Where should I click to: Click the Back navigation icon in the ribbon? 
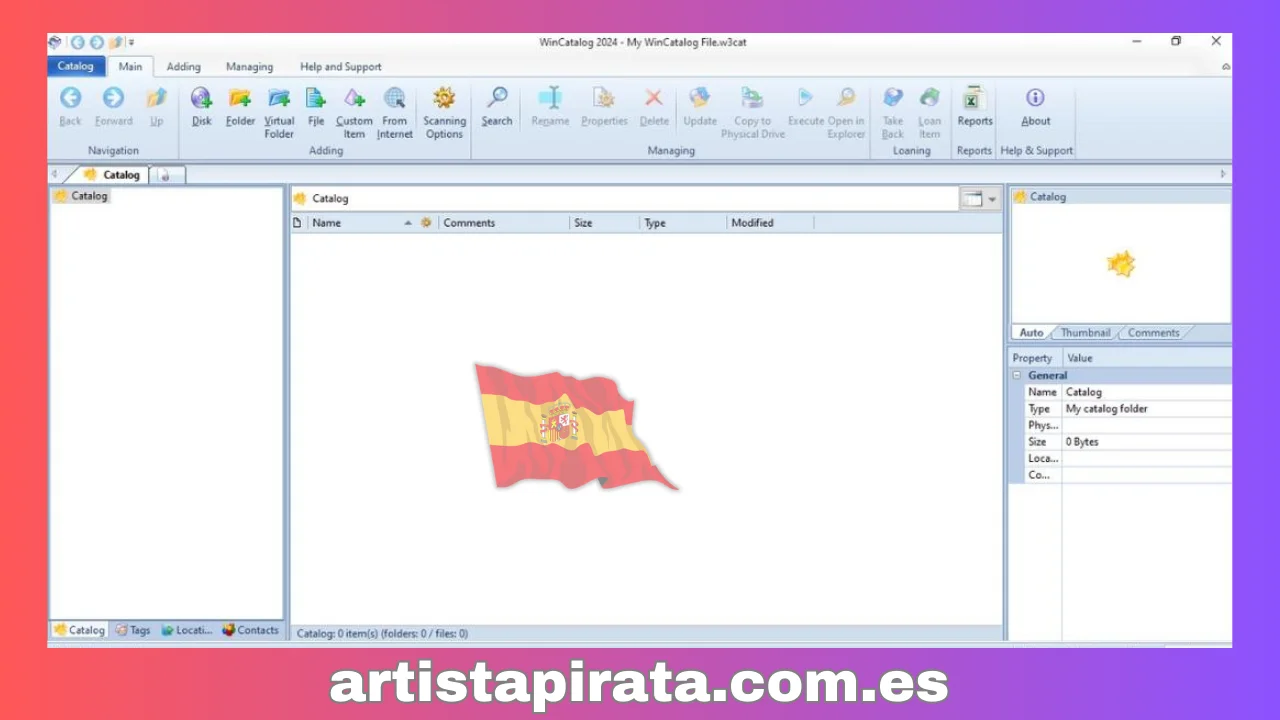70,98
